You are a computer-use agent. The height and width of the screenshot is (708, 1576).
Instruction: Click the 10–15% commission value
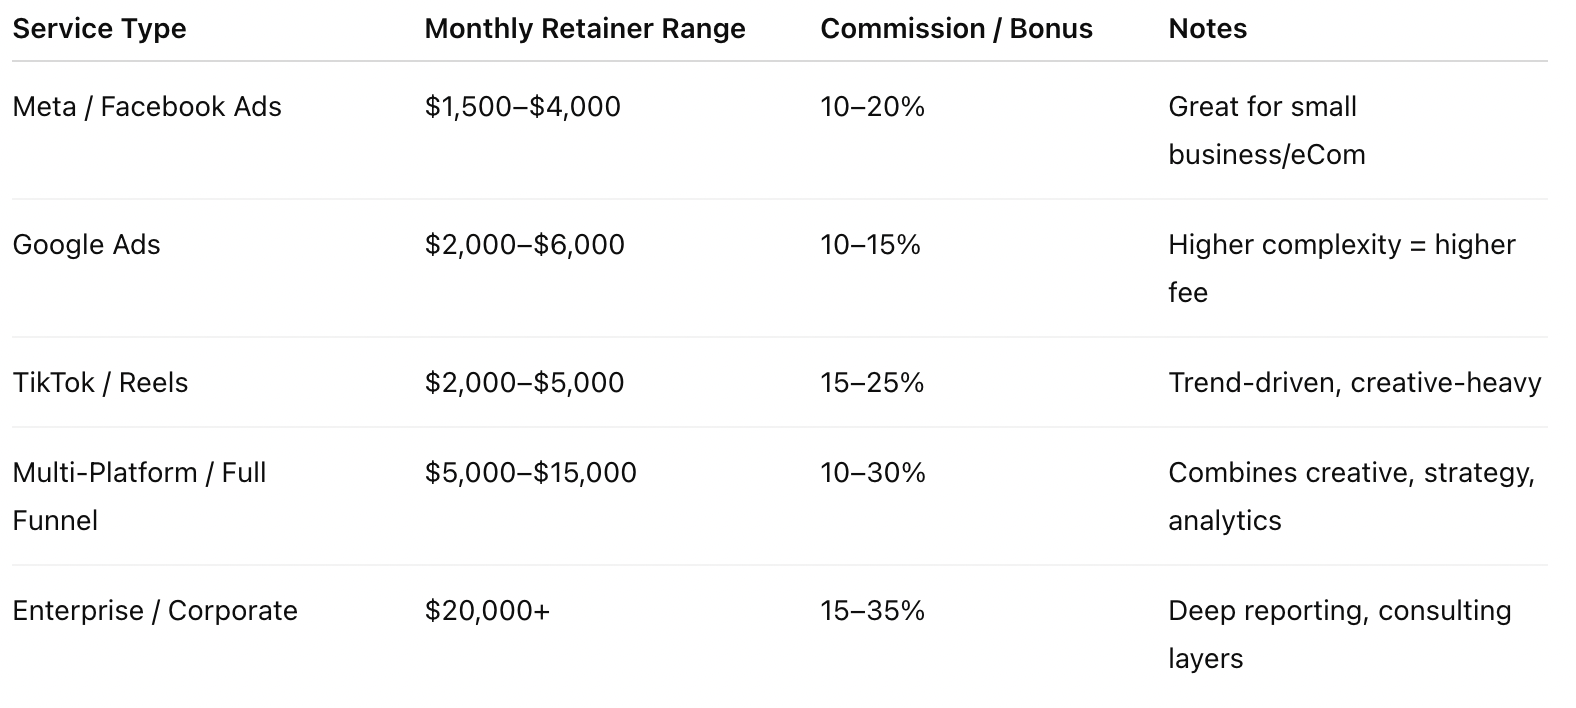tap(870, 245)
